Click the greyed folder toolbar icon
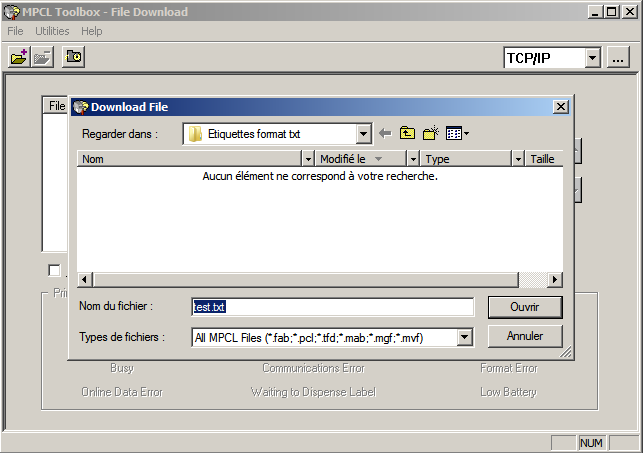 pos(43,57)
